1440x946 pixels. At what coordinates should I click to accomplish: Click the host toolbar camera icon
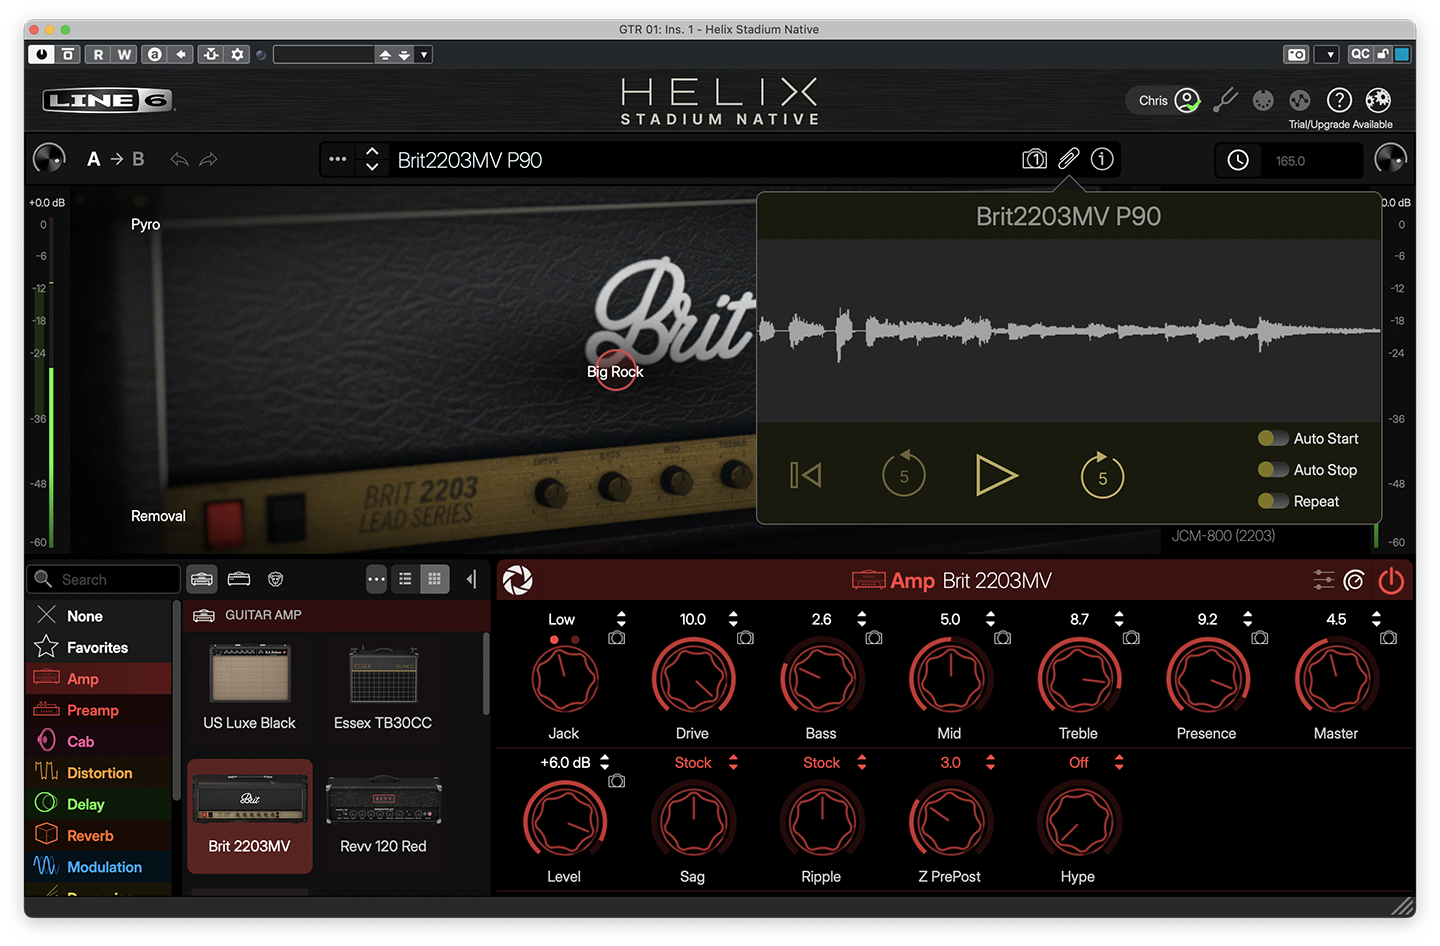(1297, 54)
